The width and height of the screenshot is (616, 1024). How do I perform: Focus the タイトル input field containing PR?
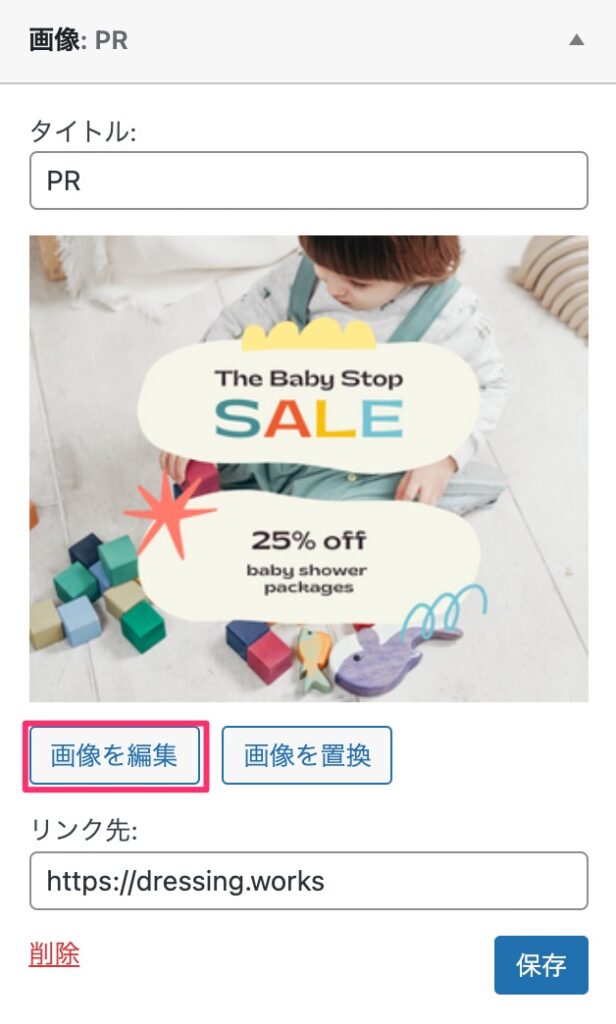tap(308, 181)
